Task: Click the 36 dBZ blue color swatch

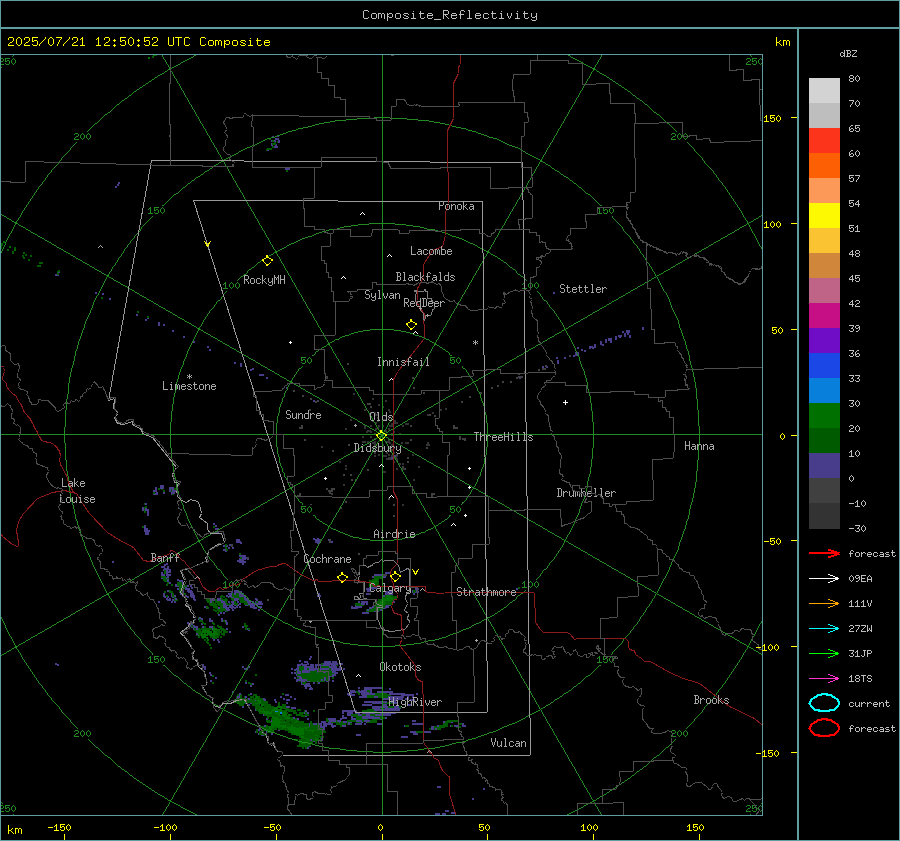Action: [824, 365]
